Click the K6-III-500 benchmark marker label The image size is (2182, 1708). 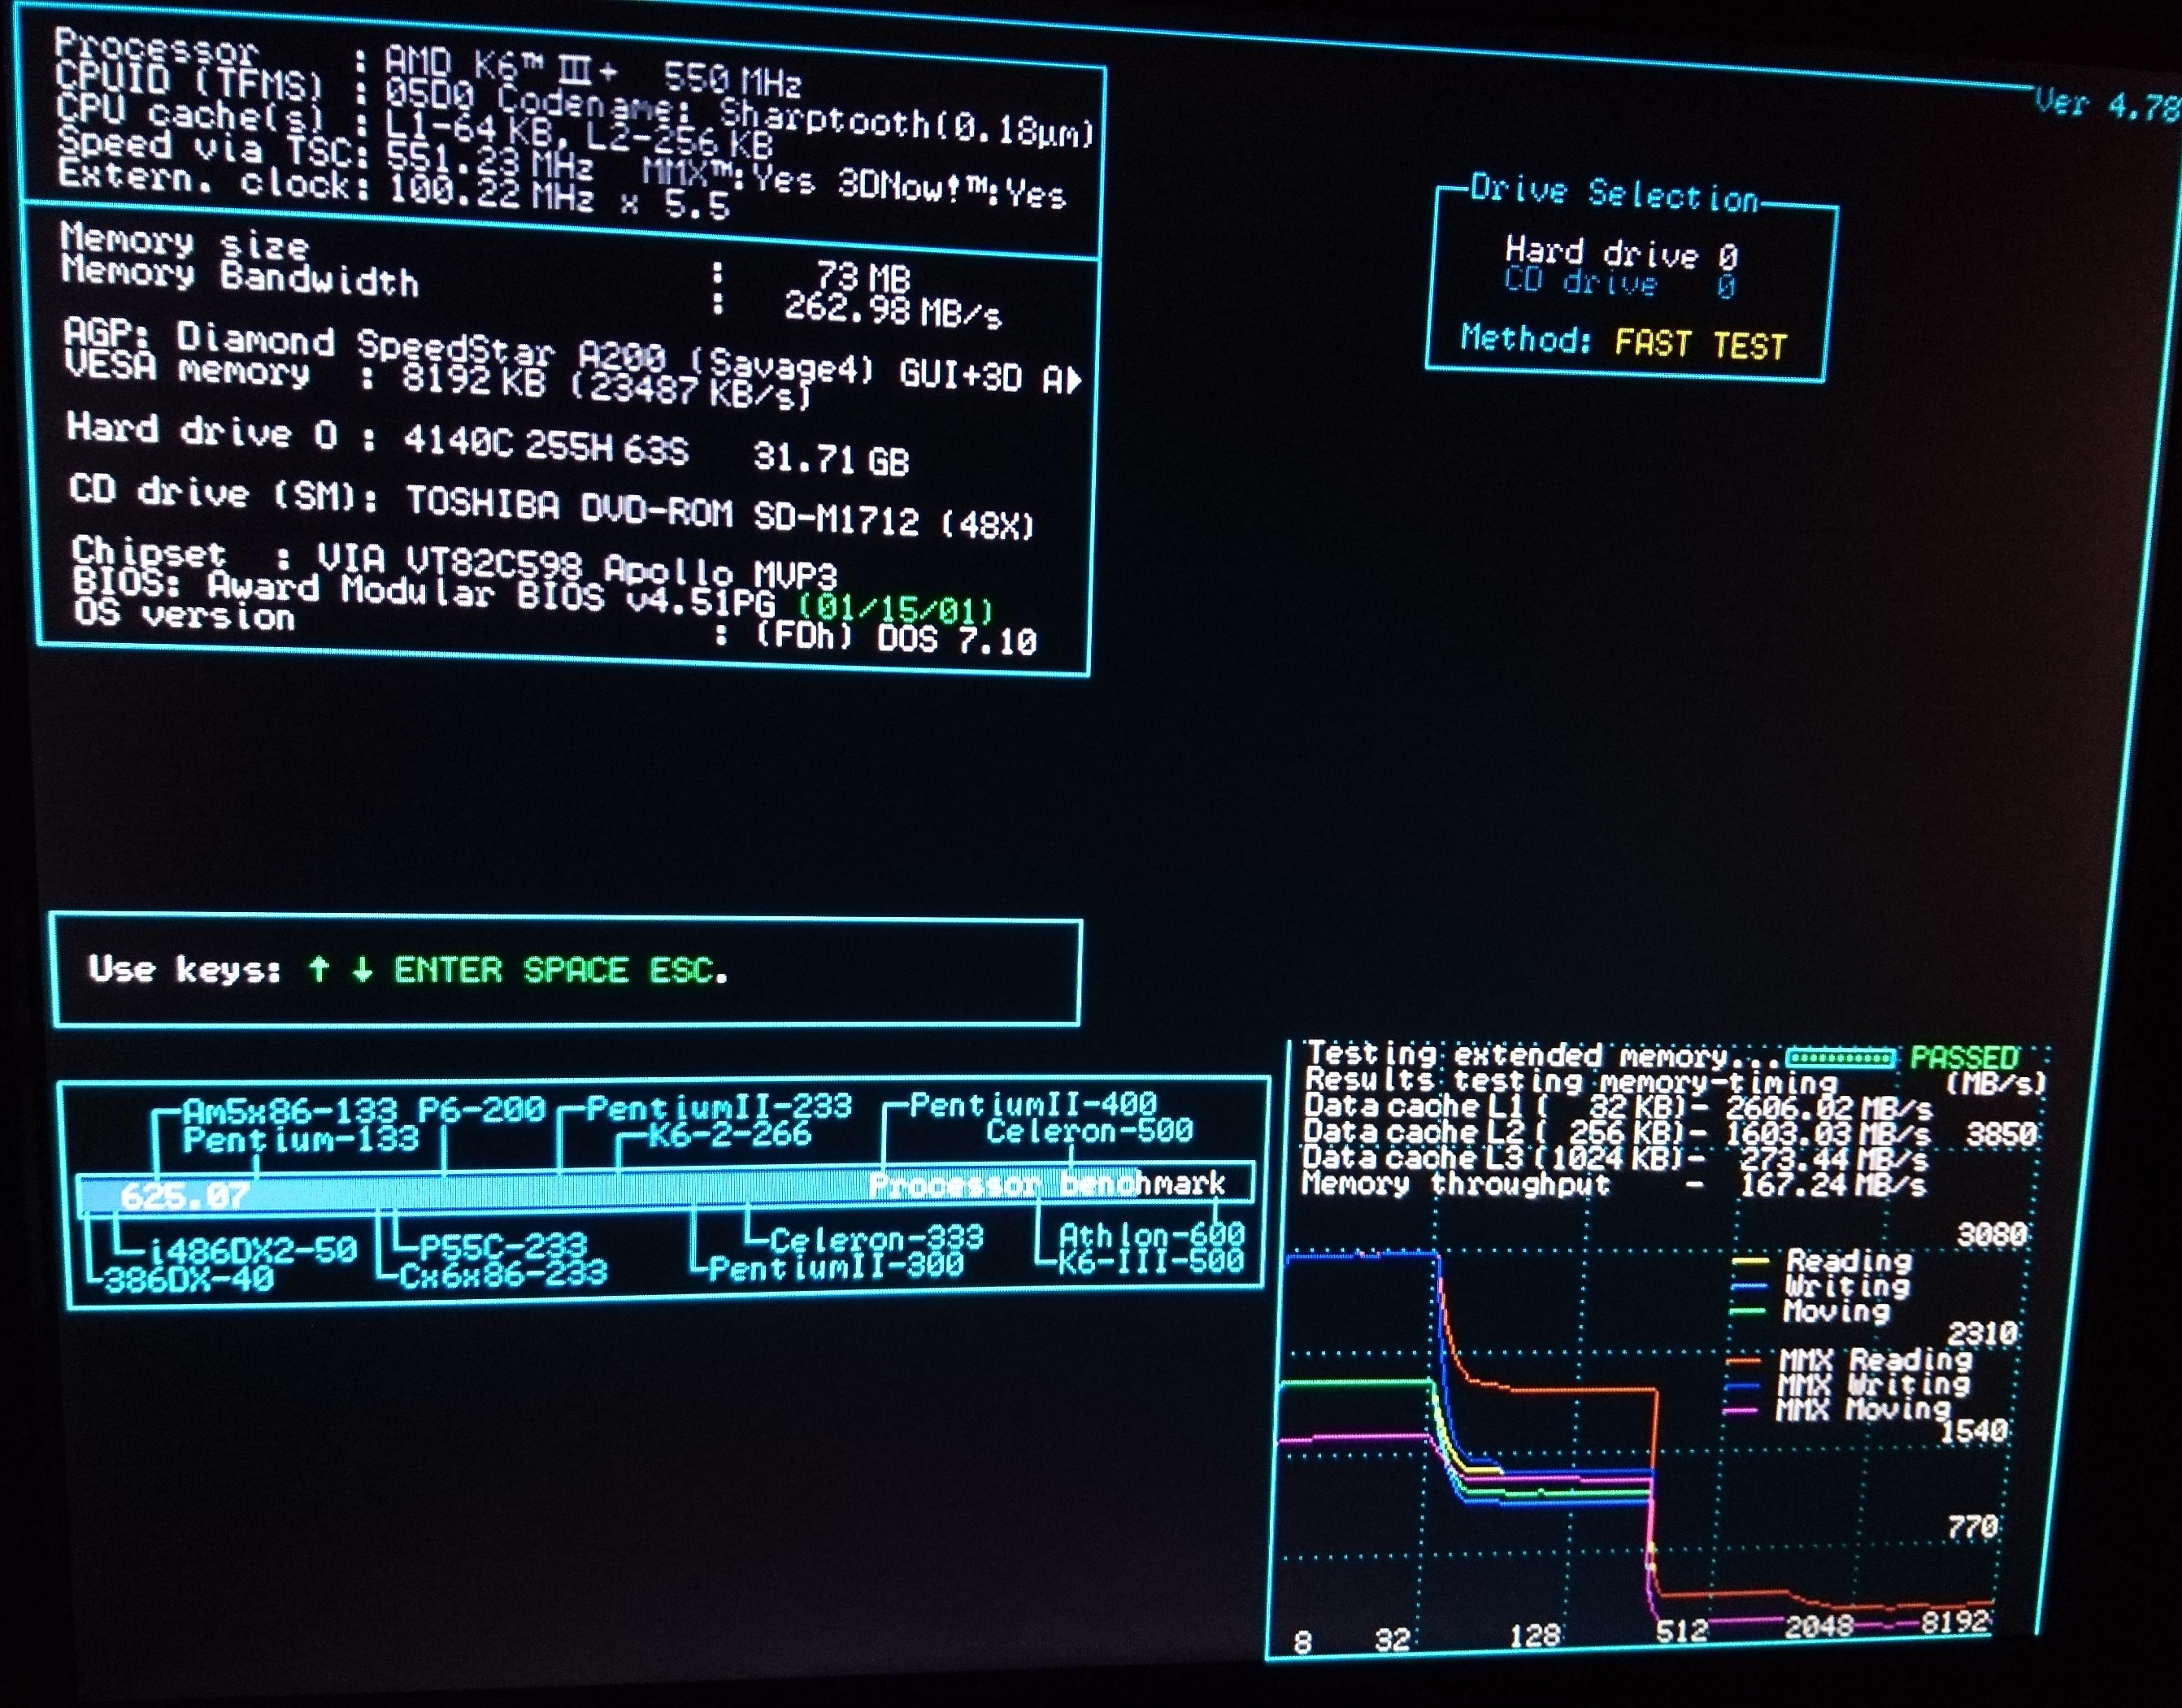[x=1150, y=1261]
